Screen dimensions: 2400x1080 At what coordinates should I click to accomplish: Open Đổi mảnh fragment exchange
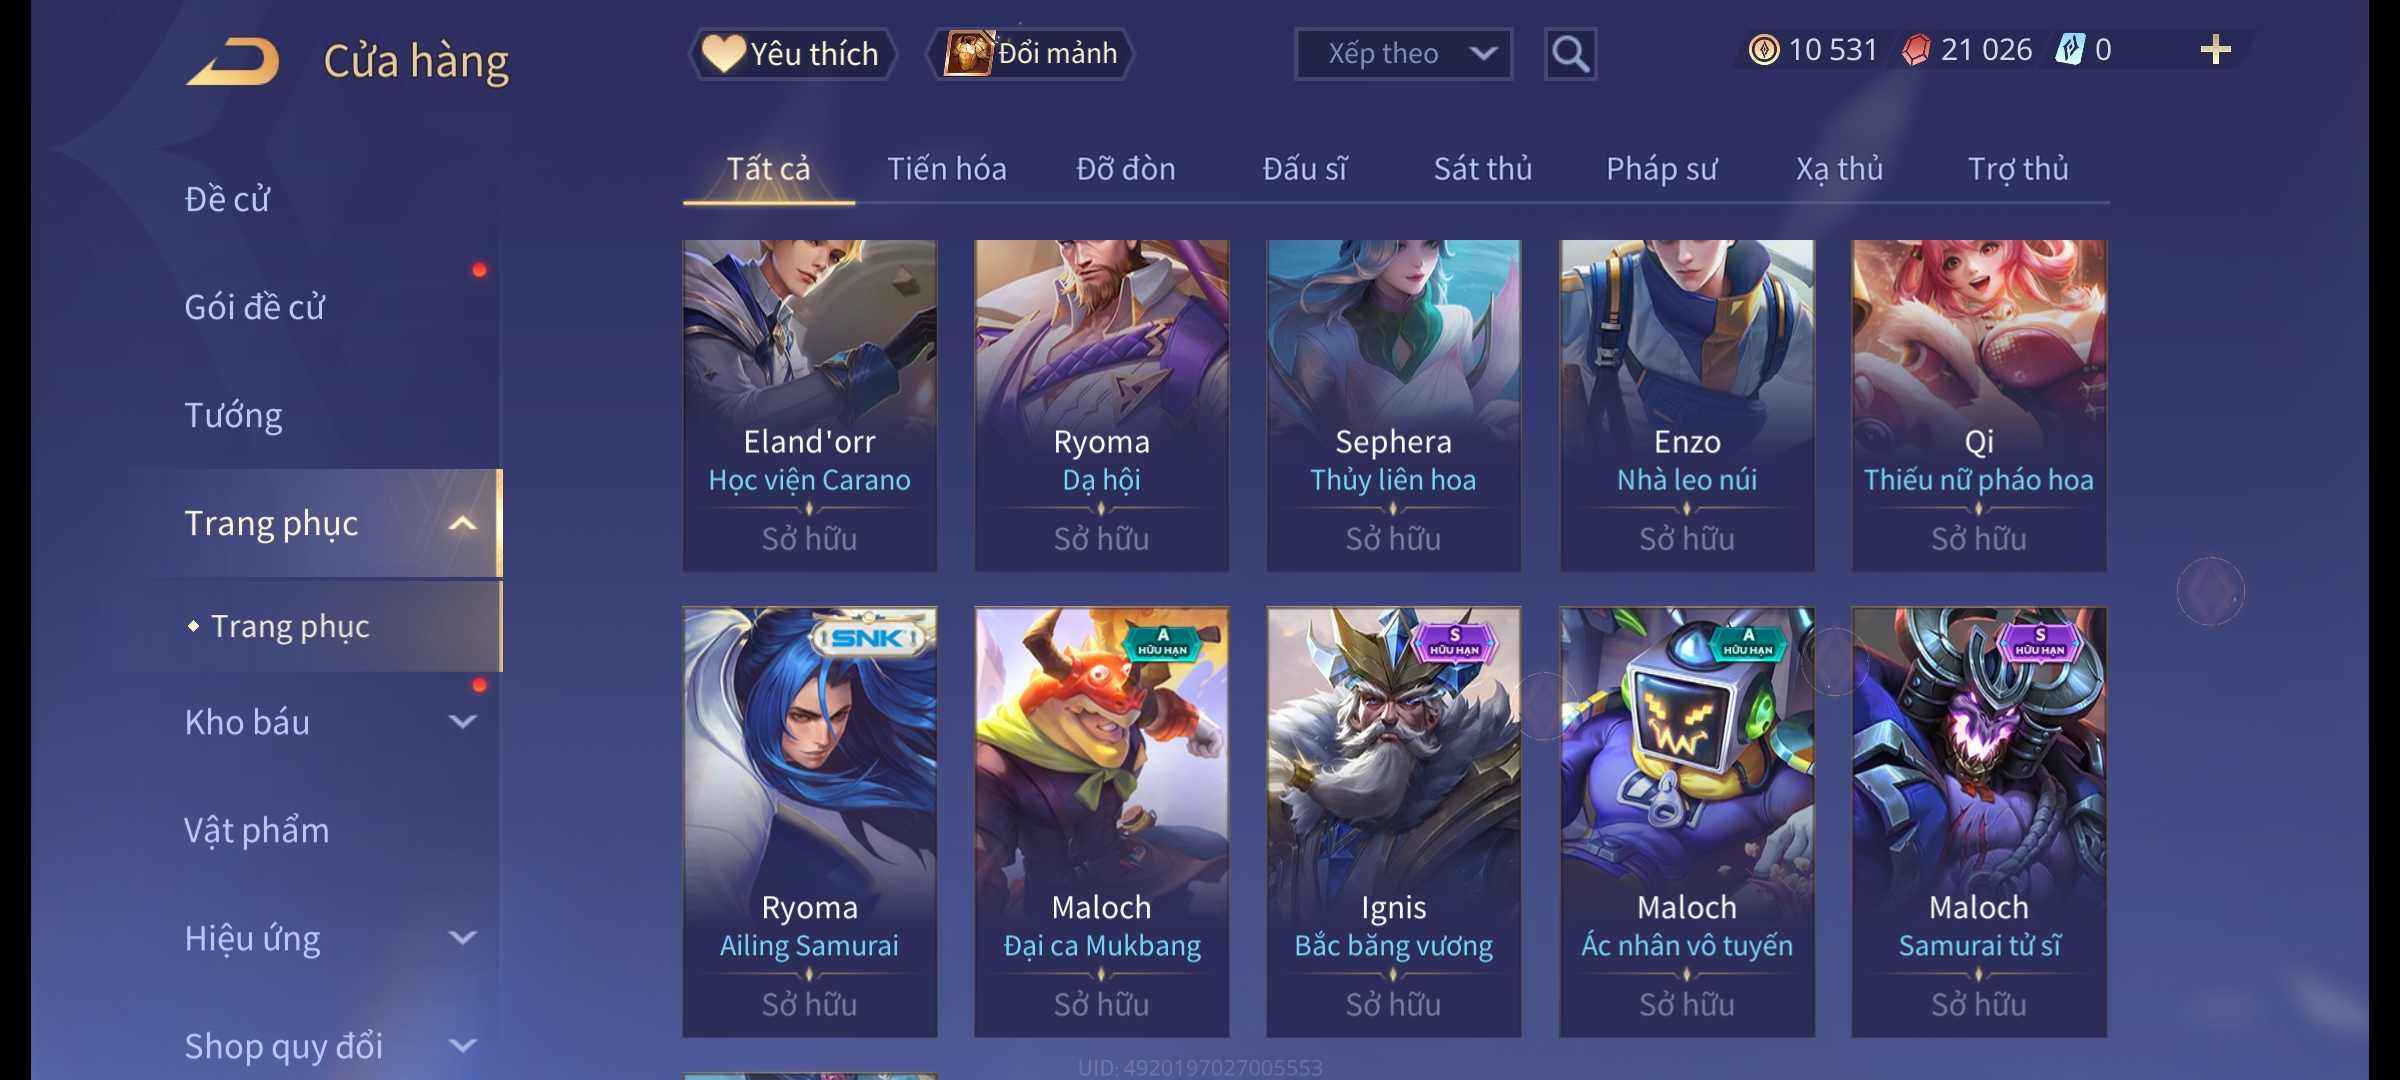1031,54
